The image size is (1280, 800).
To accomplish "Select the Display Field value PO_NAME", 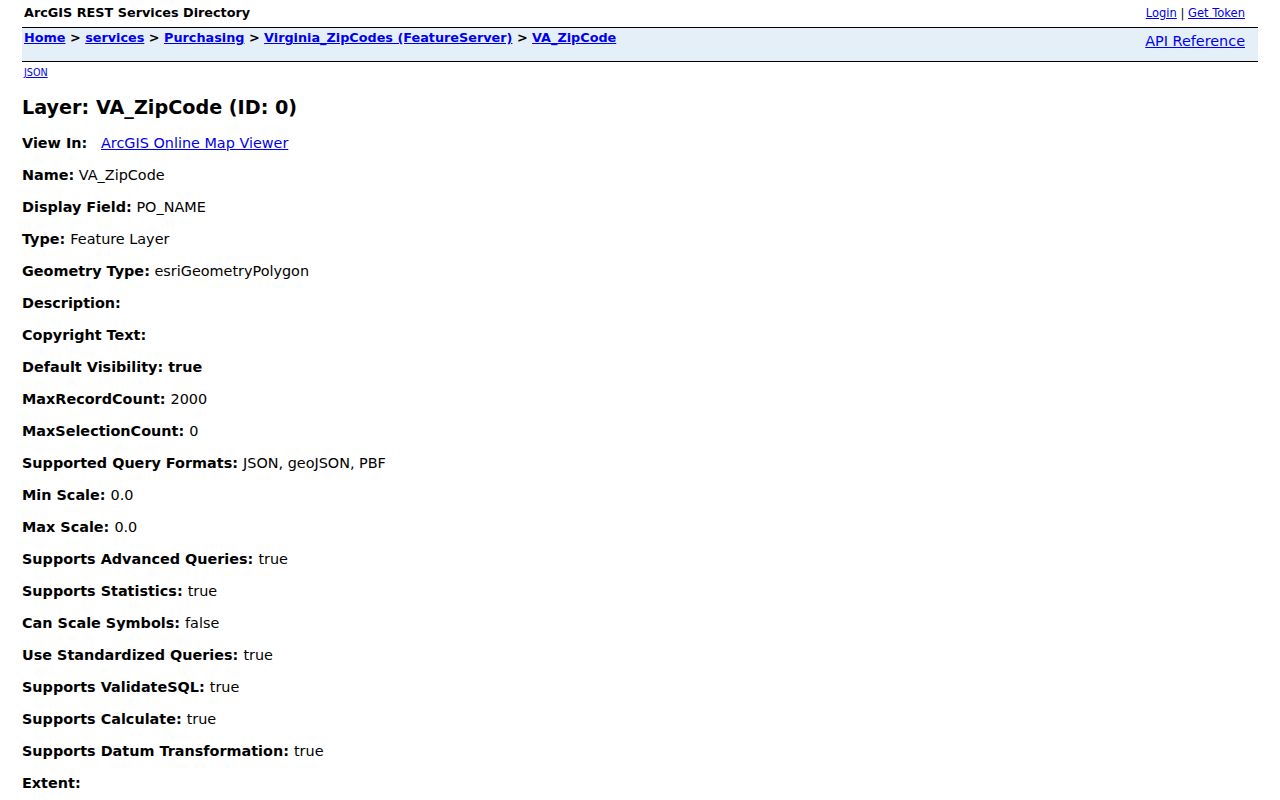I will pyautogui.click(x=171, y=207).
